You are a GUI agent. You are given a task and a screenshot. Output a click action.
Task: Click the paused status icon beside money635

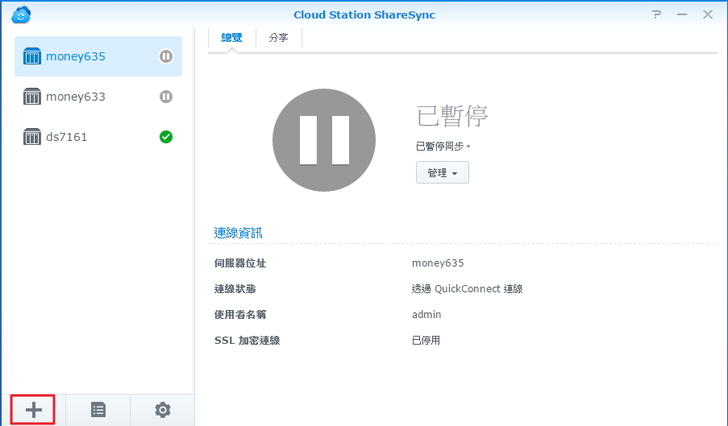tap(166, 57)
